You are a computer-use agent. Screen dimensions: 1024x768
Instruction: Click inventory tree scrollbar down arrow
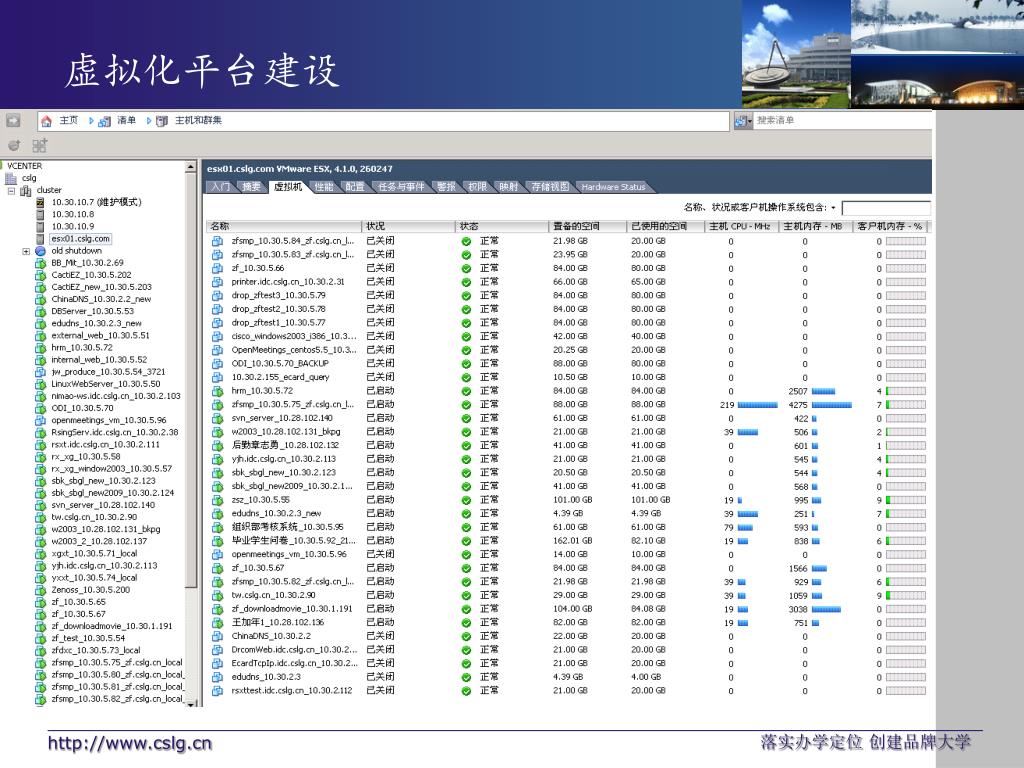tap(191, 703)
